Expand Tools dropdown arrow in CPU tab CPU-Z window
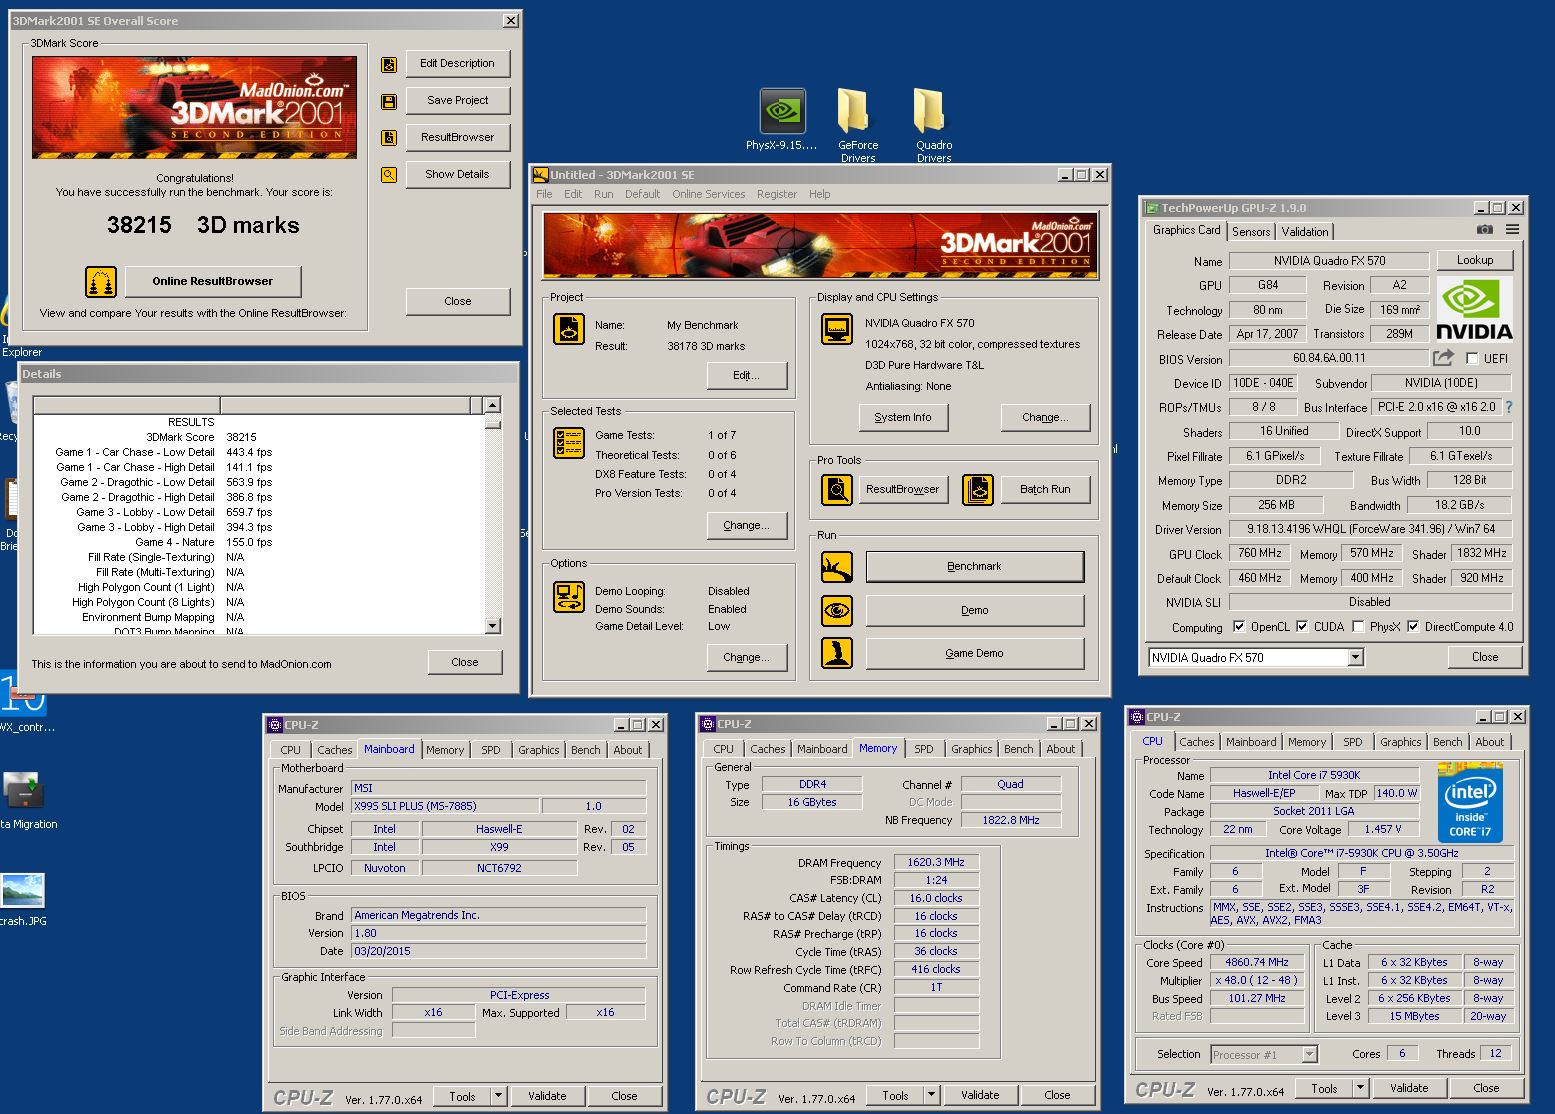 1360,1088
